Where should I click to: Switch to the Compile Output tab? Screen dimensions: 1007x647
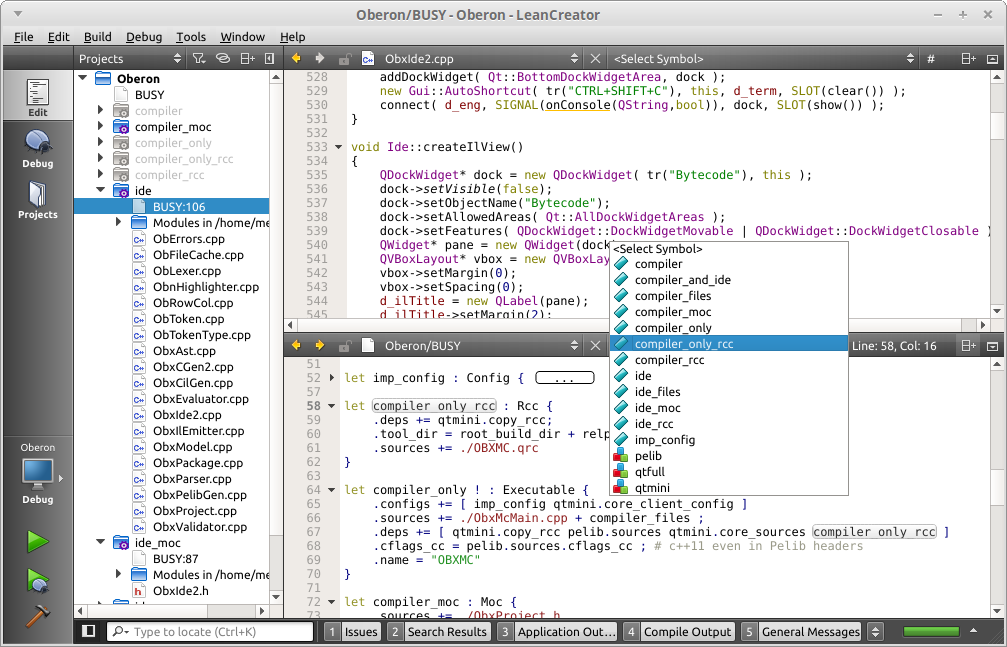pyautogui.click(x=687, y=631)
